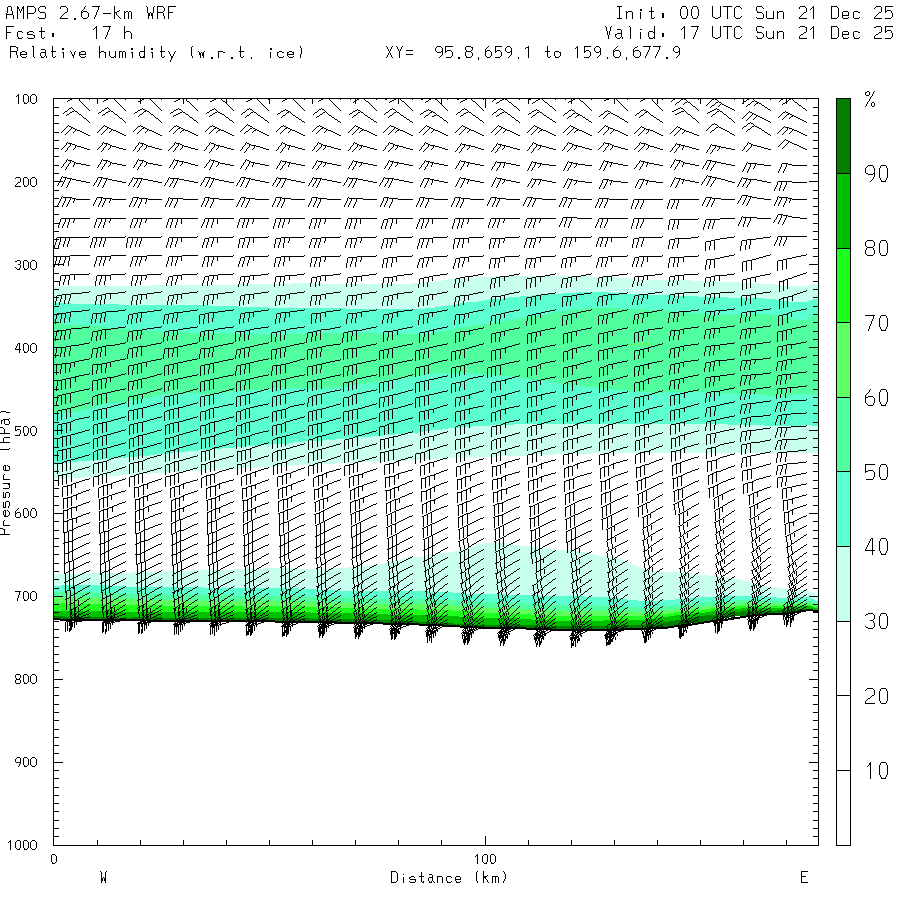Click the colorbar label '70'

(876, 323)
